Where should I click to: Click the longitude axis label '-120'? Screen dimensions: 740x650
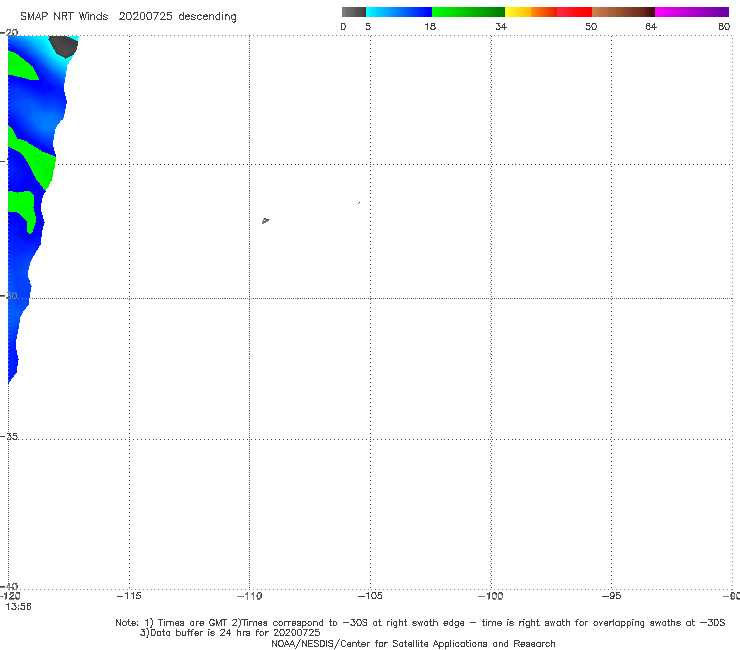tap(10, 596)
